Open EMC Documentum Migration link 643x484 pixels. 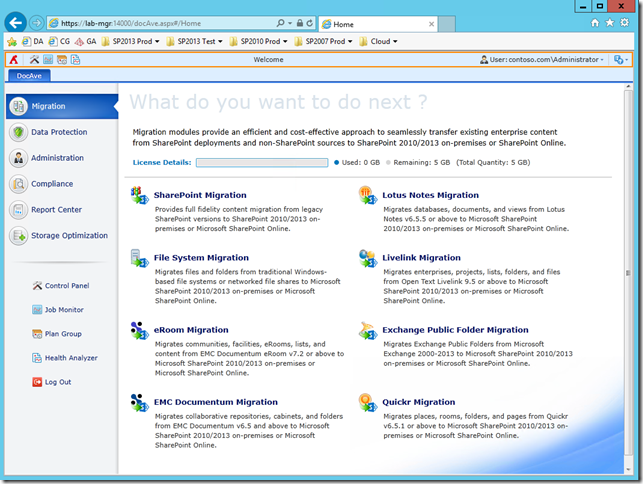click(x=216, y=402)
